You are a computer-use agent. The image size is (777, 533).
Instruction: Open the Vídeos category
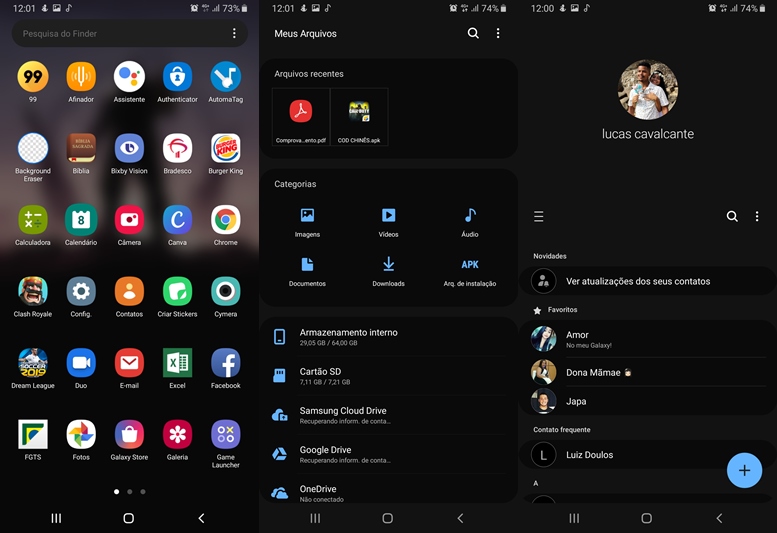[x=388, y=222]
